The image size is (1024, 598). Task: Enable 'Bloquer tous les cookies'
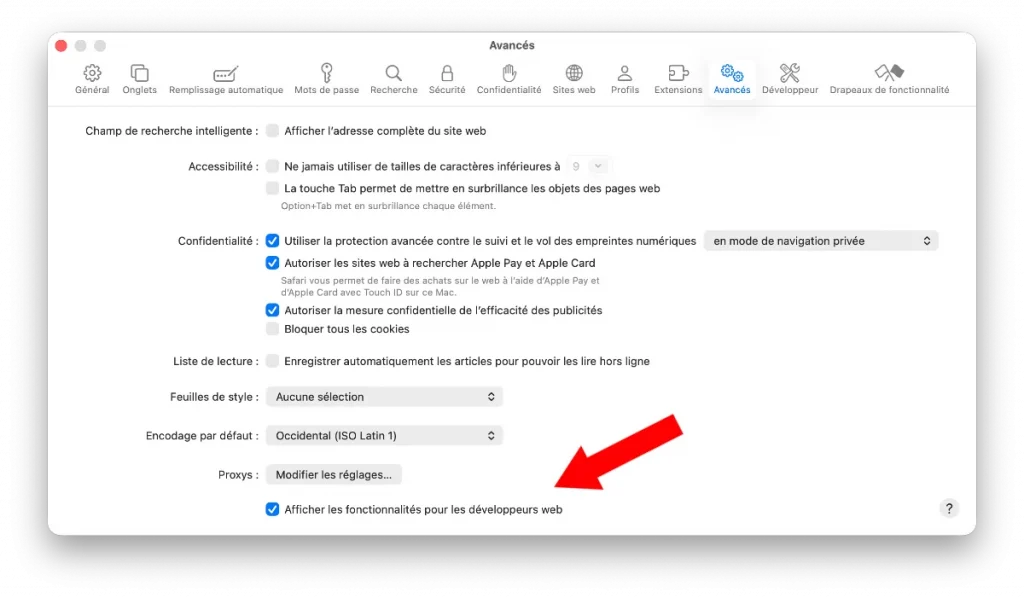pos(272,328)
